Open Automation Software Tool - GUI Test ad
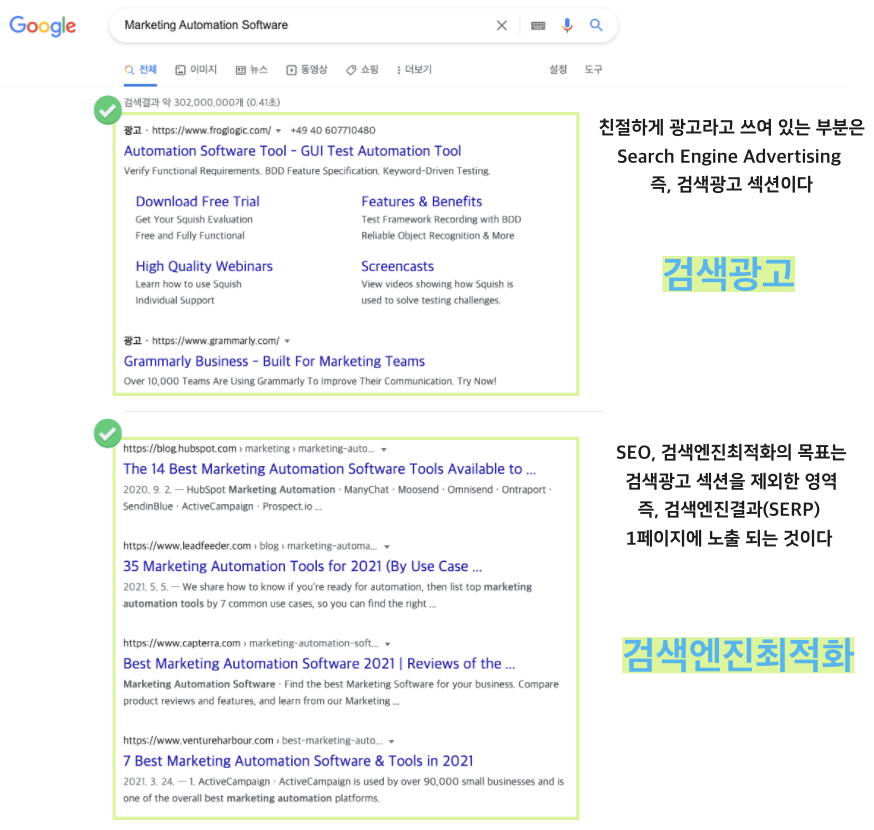874x830 pixels. (293, 151)
